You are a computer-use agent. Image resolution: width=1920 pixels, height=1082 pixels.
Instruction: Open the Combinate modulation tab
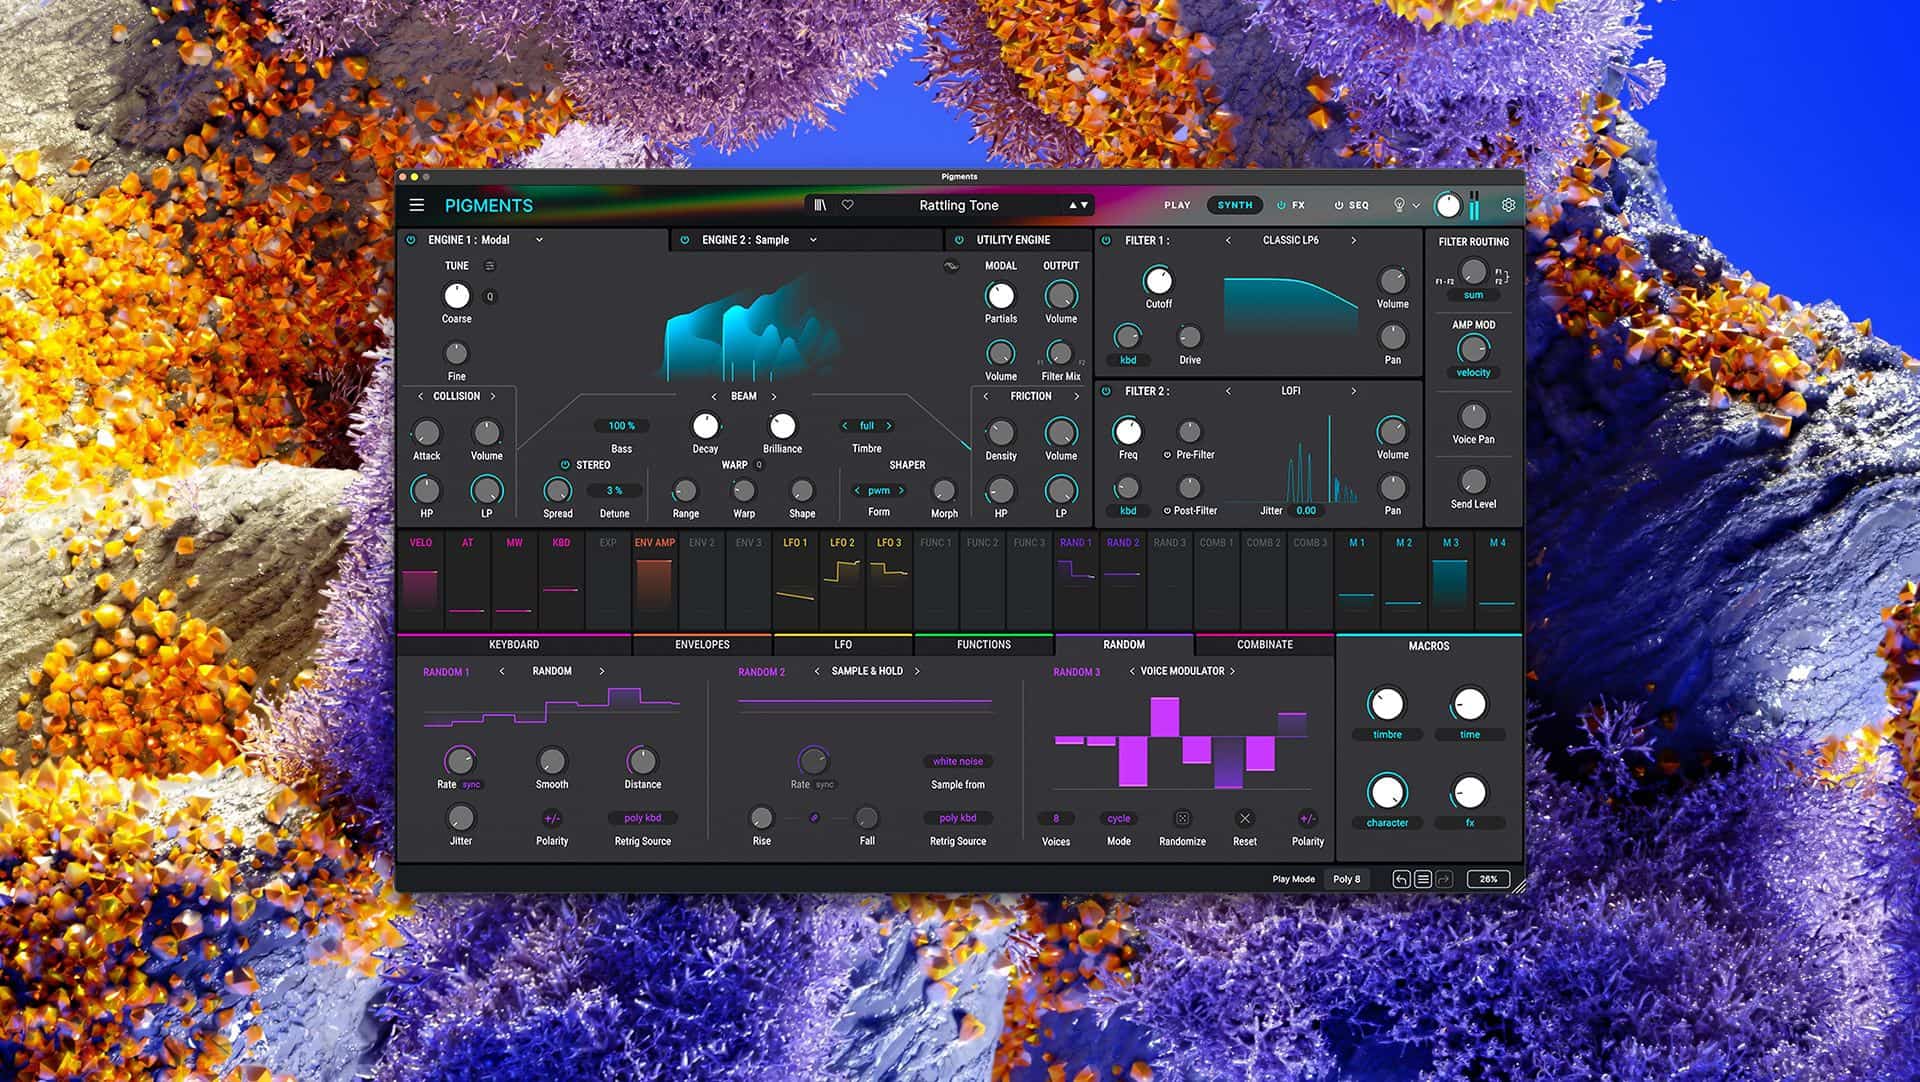click(x=1264, y=645)
